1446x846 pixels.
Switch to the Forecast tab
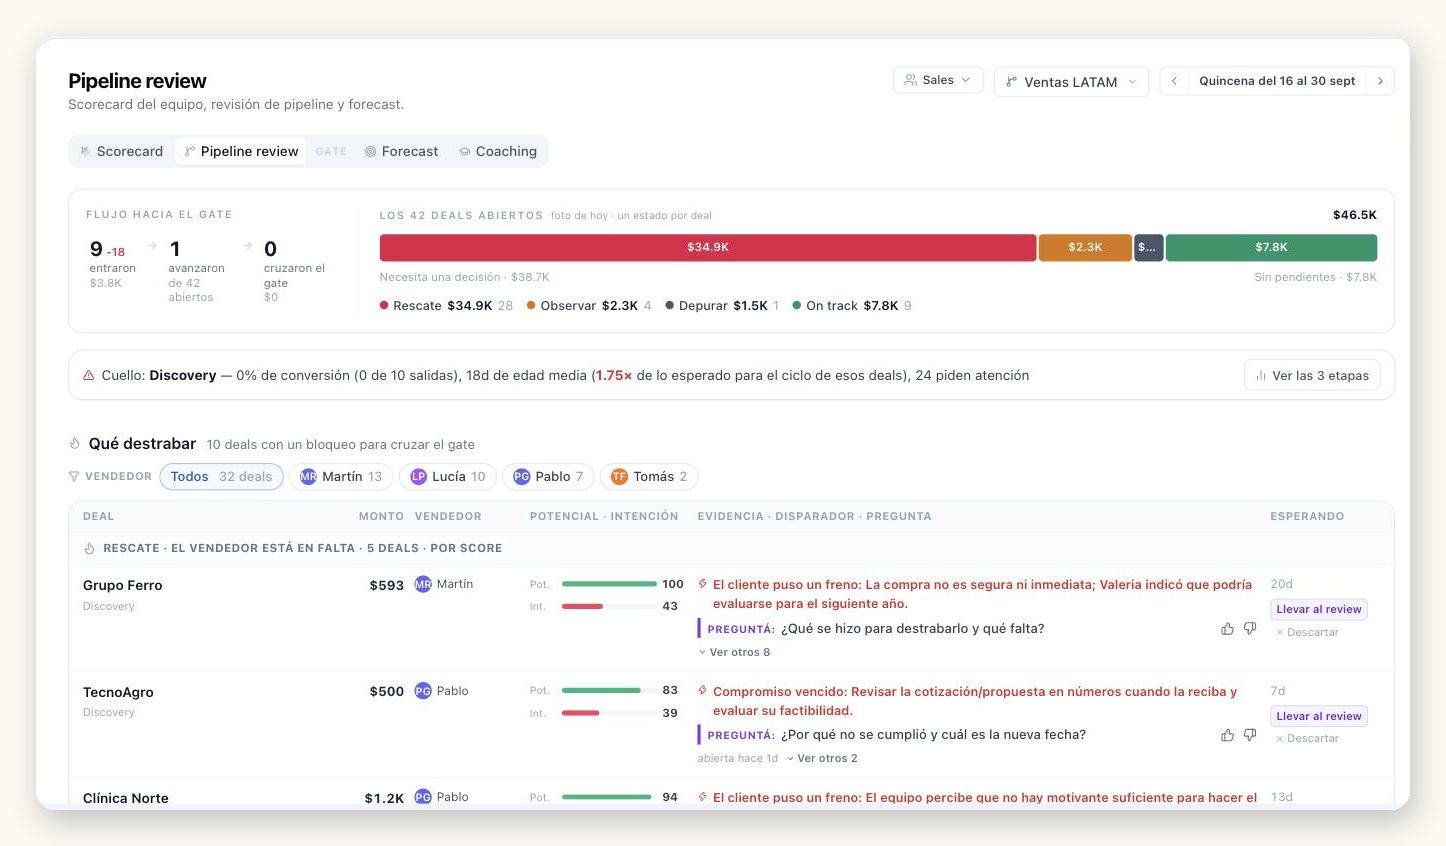[x=401, y=151]
